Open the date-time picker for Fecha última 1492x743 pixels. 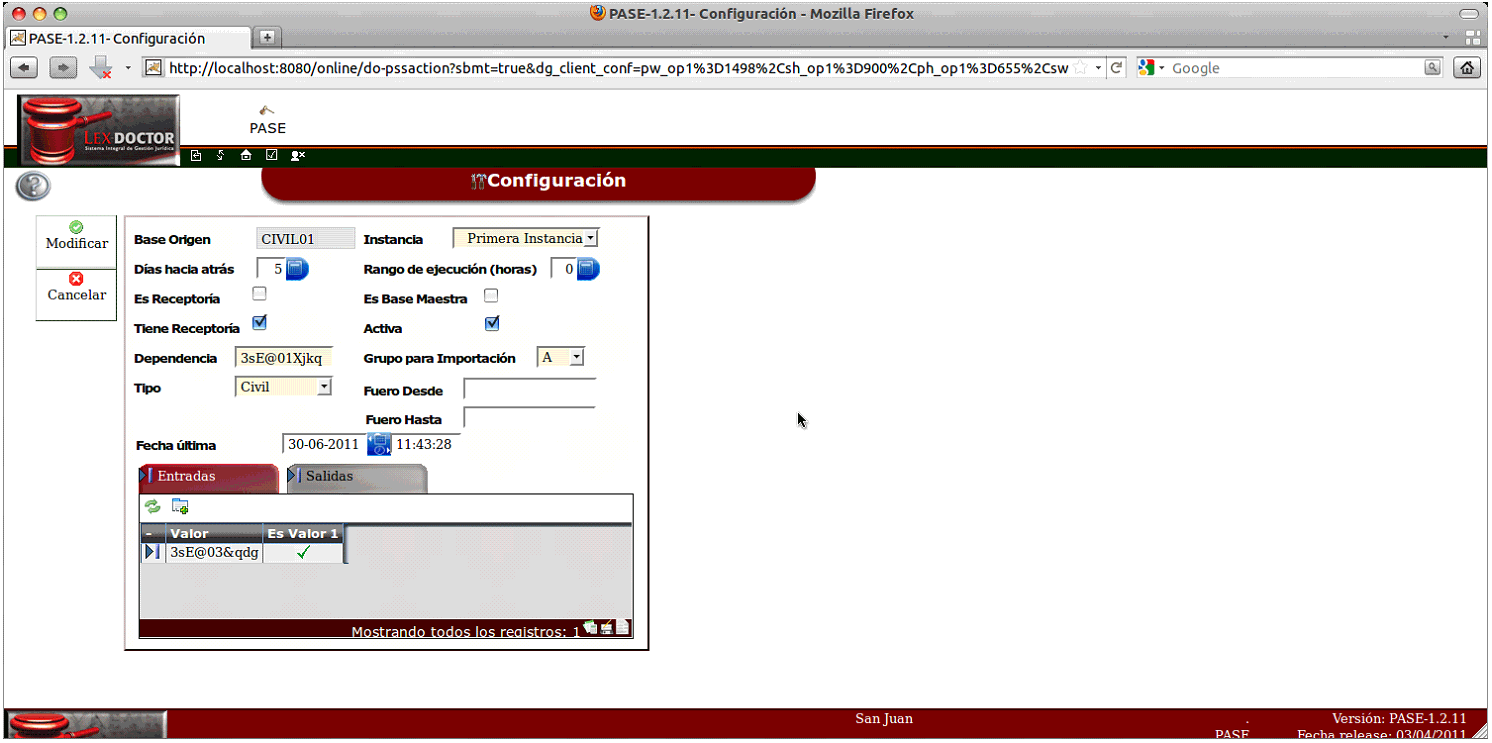point(379,444)
